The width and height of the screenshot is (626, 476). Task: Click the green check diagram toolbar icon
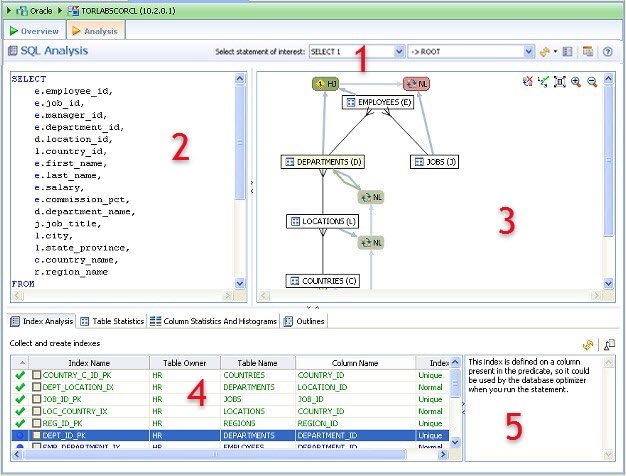coord(543,81)
